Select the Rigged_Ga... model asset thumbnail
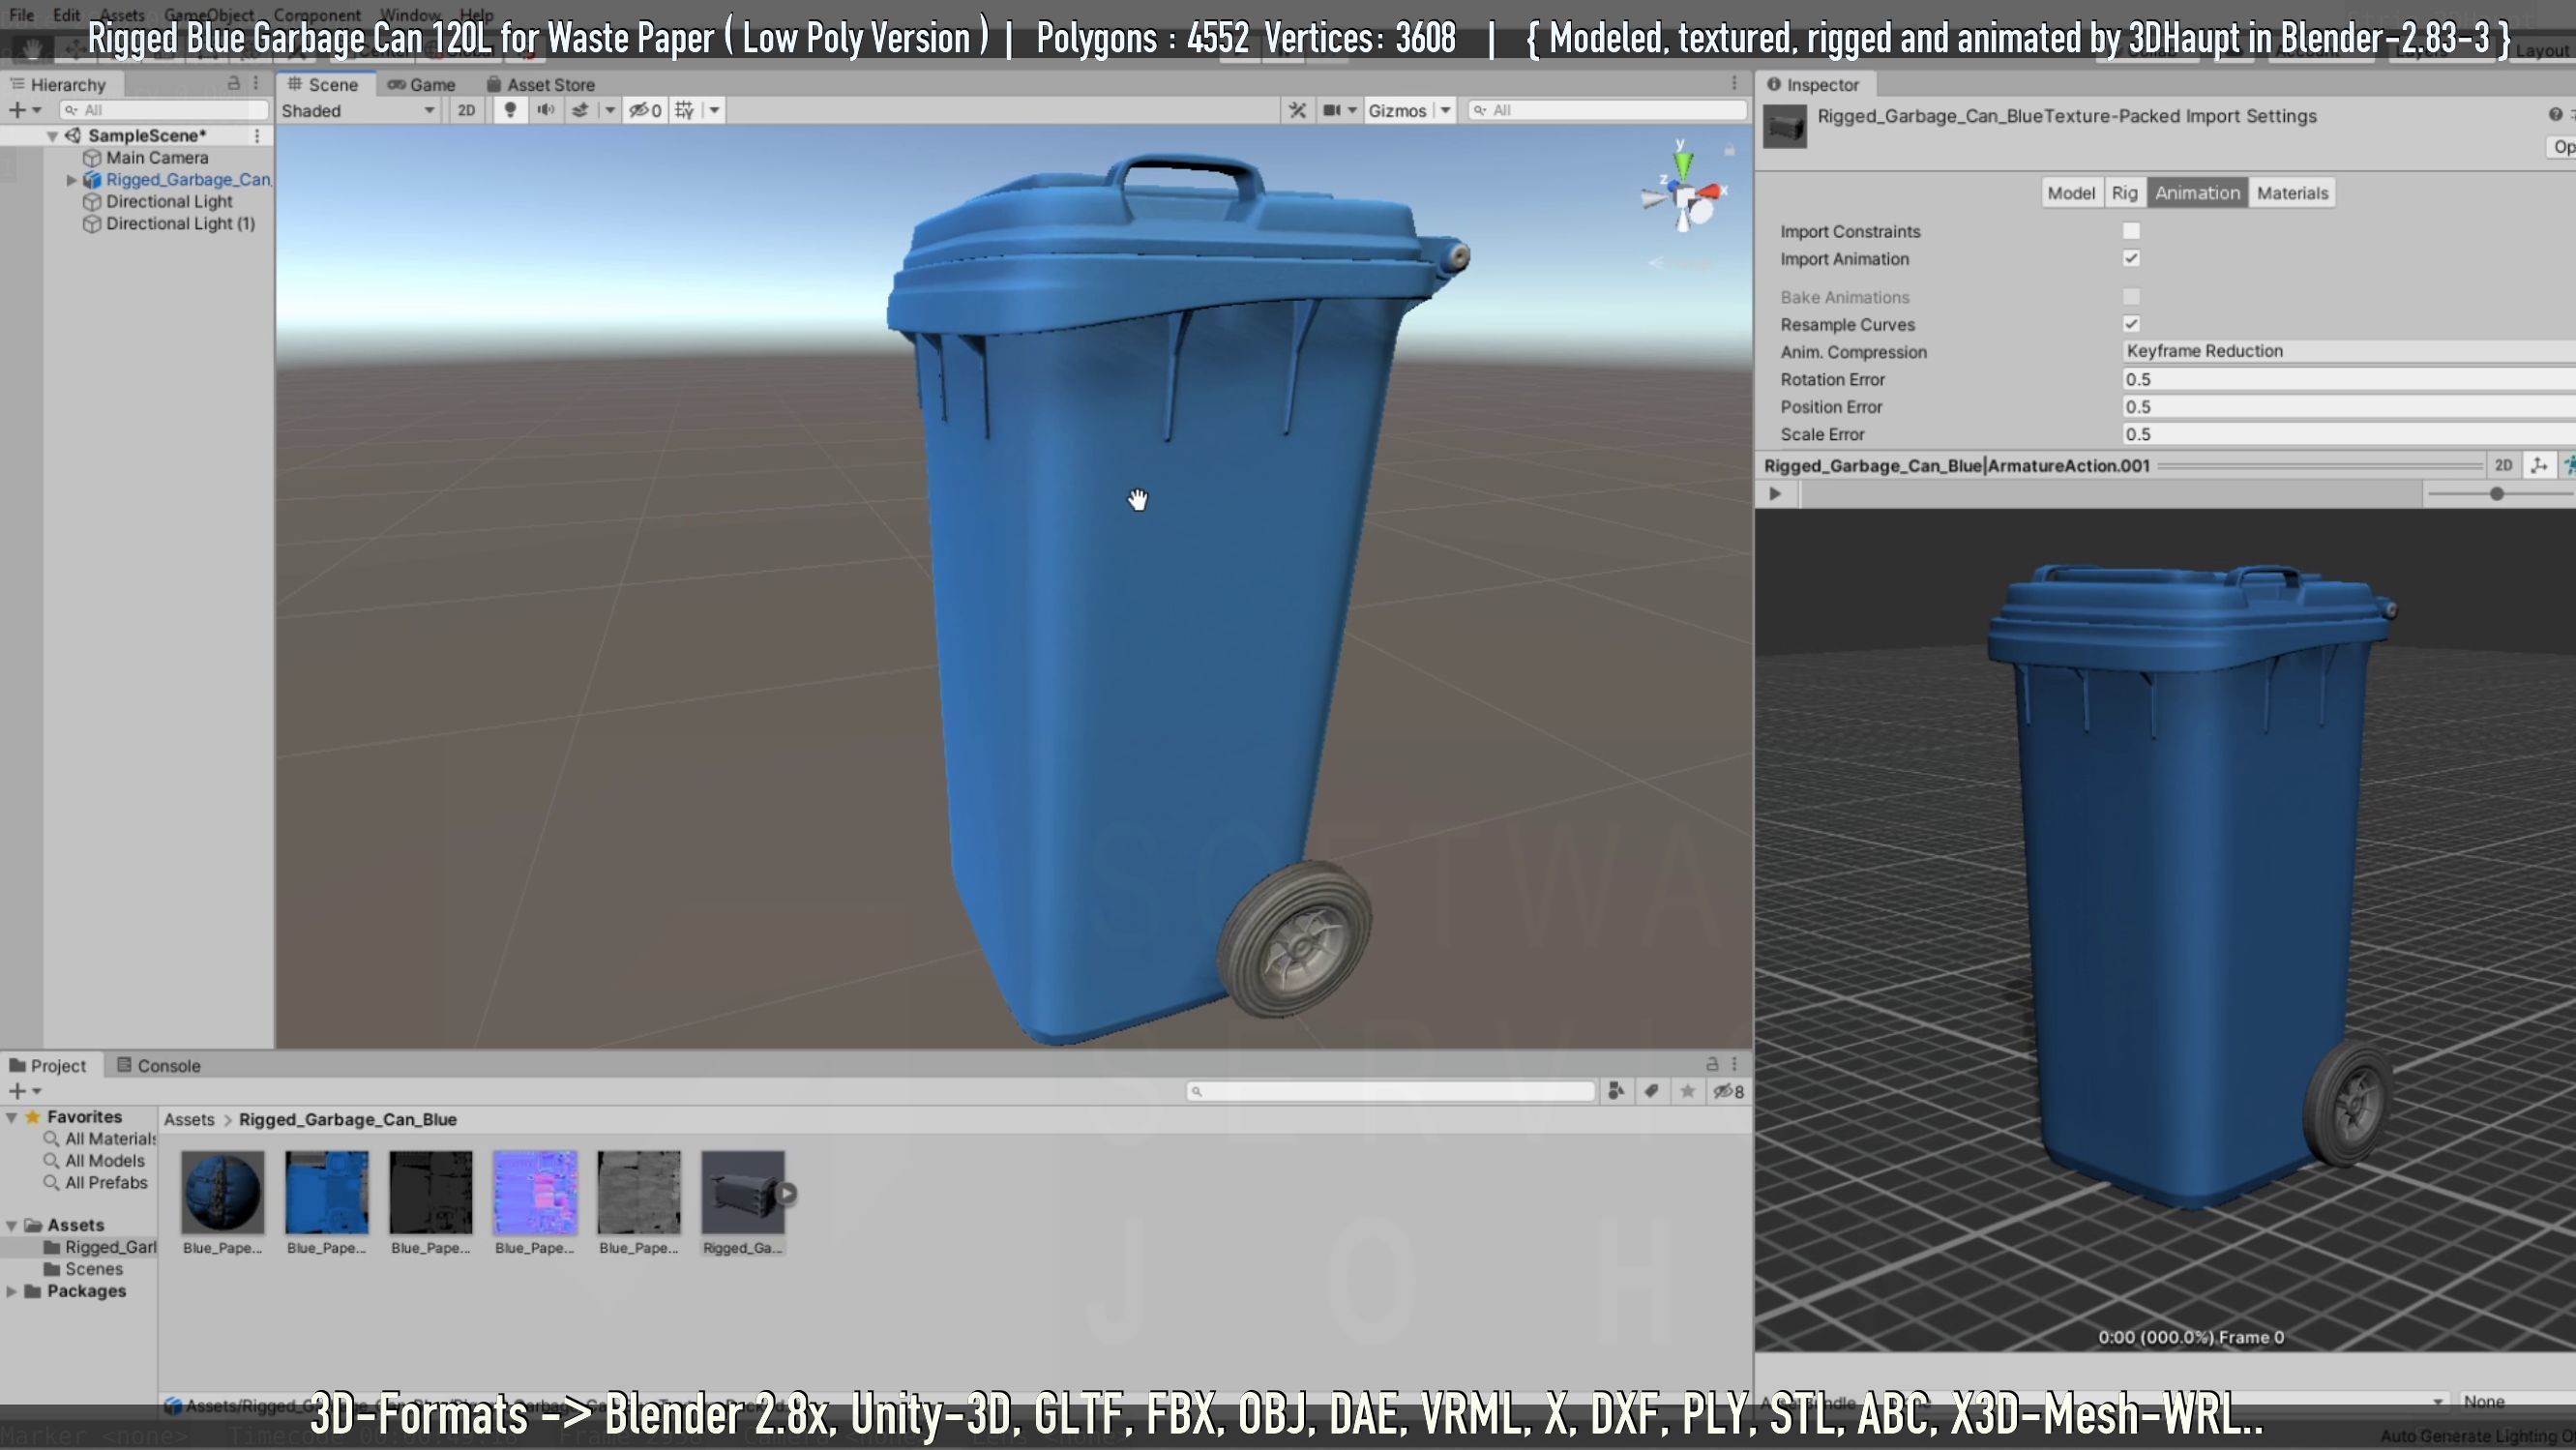This screenshot has width=2576, height=1450. point(743,1202)
